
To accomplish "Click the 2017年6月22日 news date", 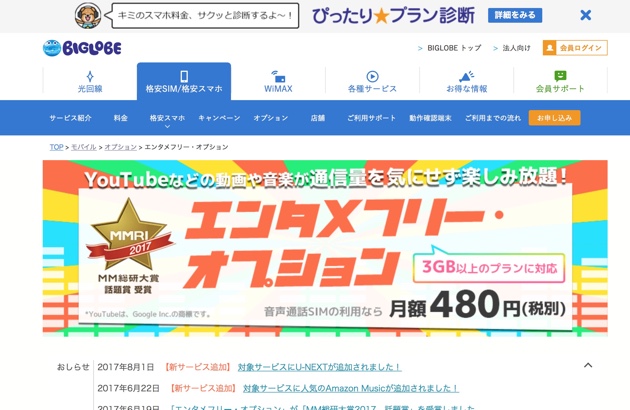I will (129, 388).
